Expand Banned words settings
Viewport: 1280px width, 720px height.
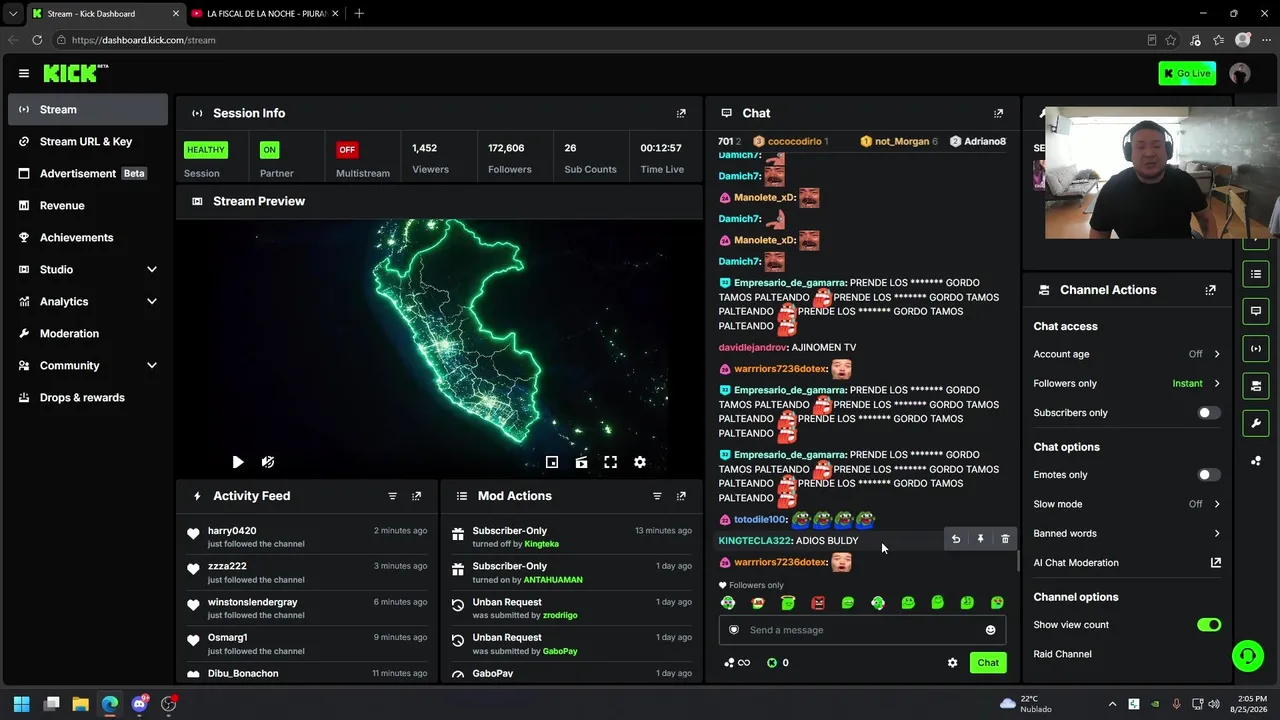1127,533
